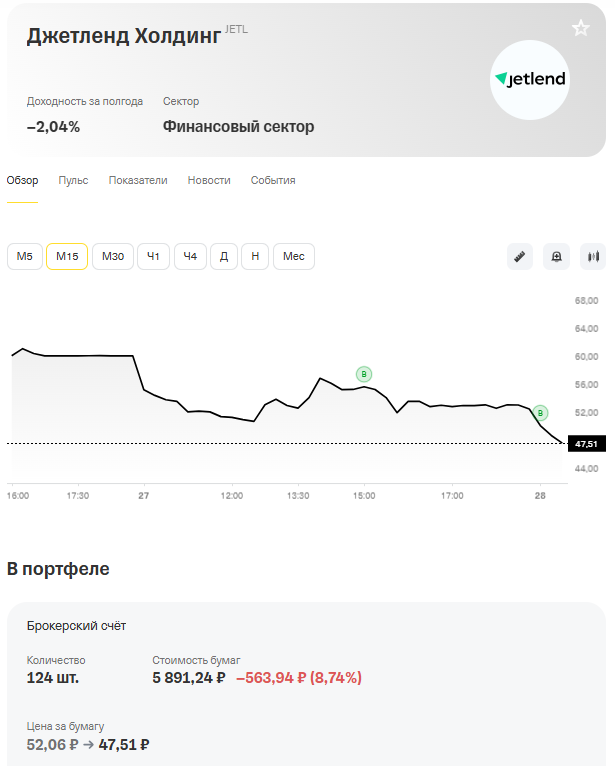This screenshot has width=615, height=766.
Task: Select the Мес monthly timeframe
Action: [294, 256]
